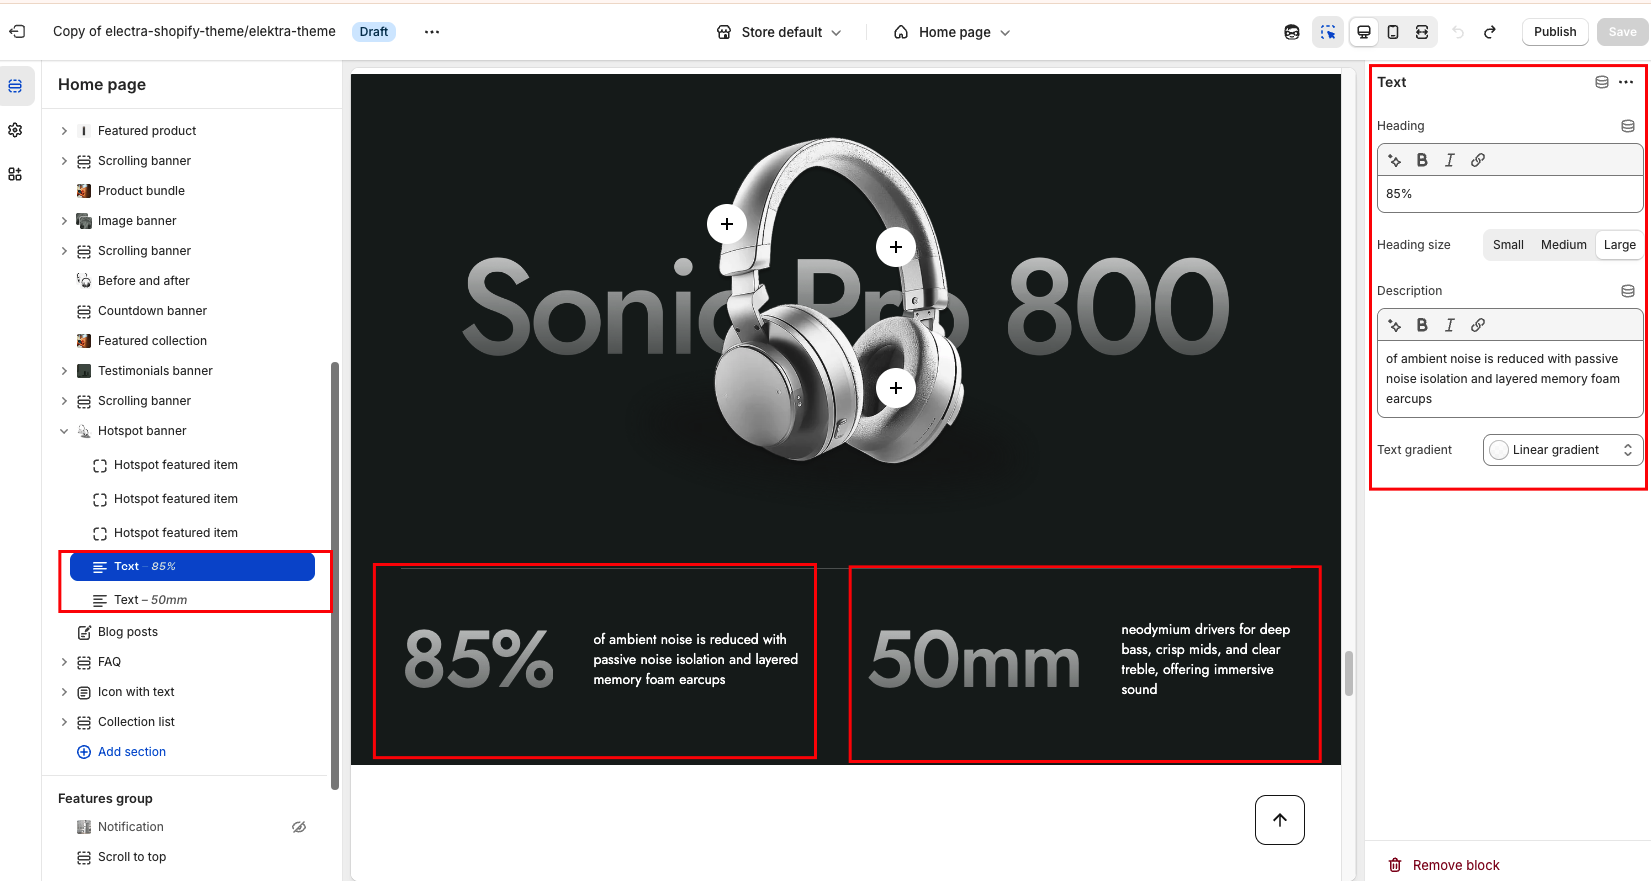This screenshot has height=881, width=1651.
Task: Set heading size to Small
Action: 1508,245
